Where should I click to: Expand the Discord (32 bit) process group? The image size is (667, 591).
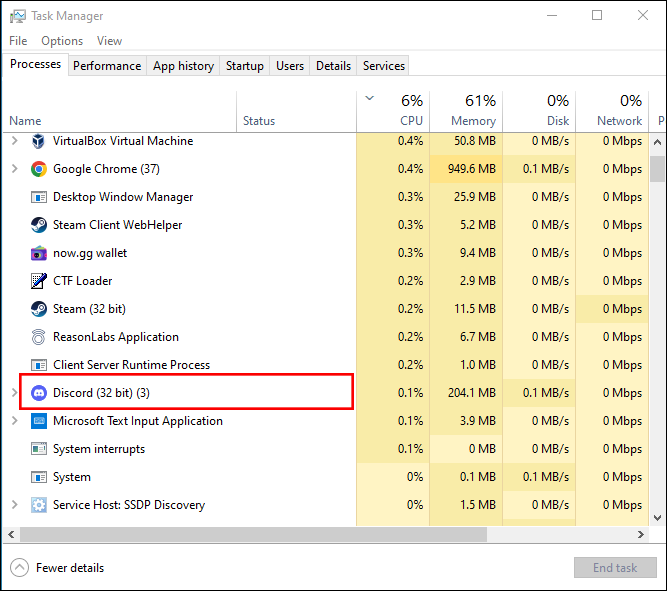(14, 393)
